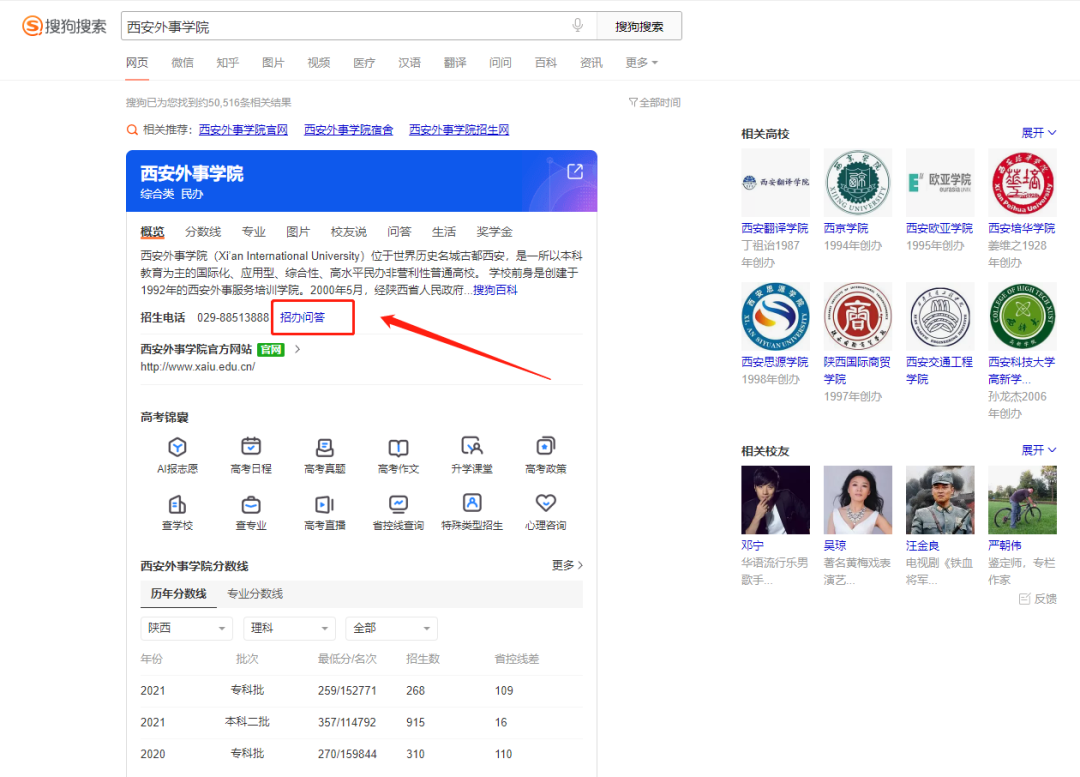Open 心理咨询 heart icon
Image resolution: width=1080 pixels, height=777 pixels.
(546, 504)
